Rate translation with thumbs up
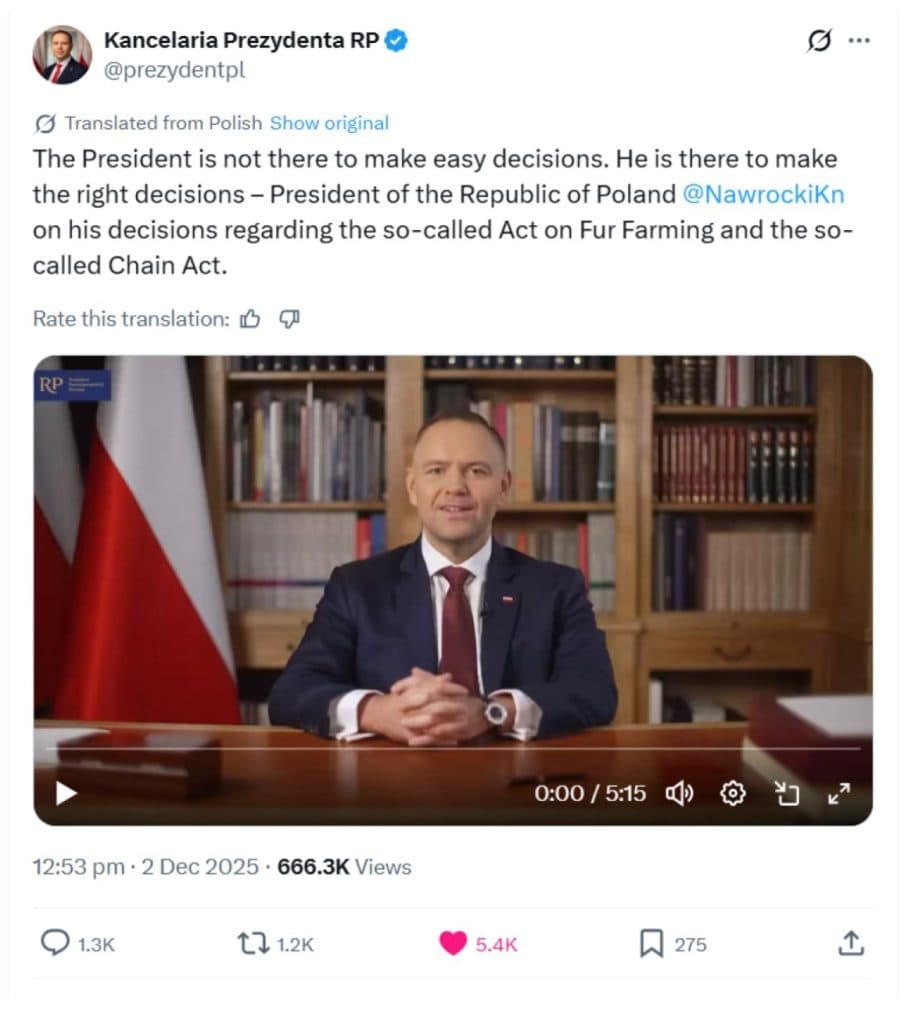This screenshot has height=1024, width=915. tap(250, 319)
